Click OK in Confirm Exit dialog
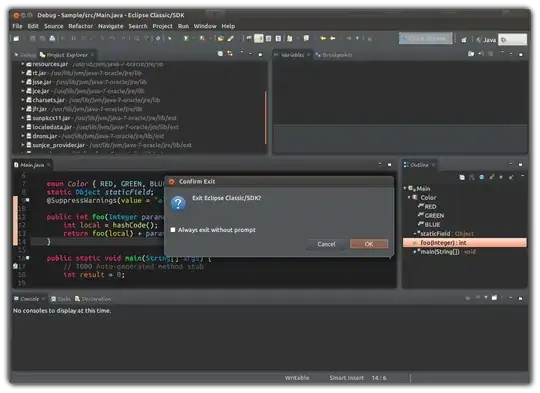 click(369, 244)
